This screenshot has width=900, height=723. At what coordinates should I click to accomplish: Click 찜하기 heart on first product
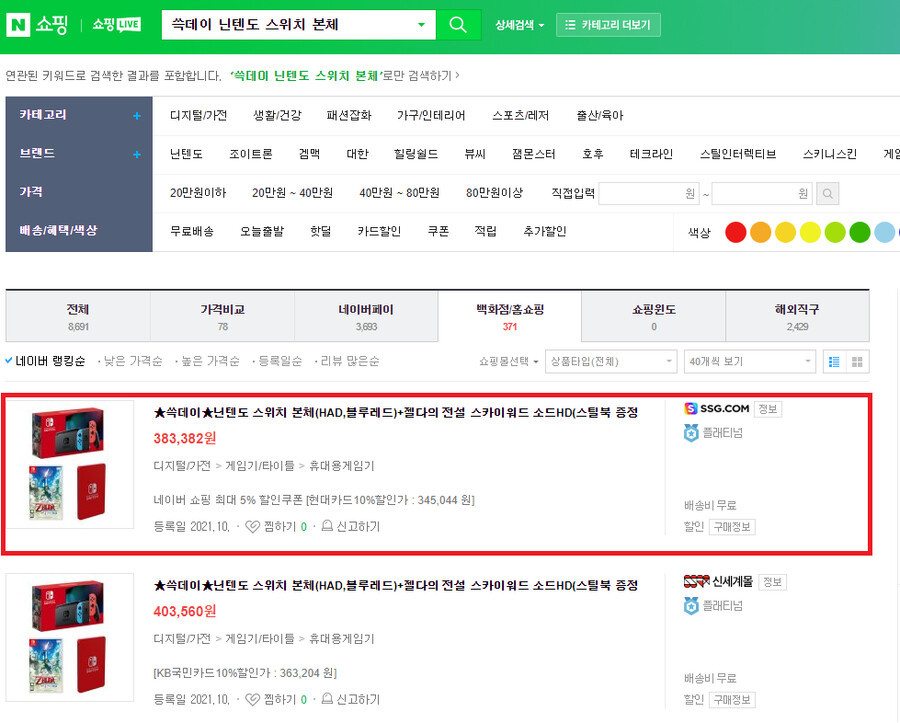(253, 527)
